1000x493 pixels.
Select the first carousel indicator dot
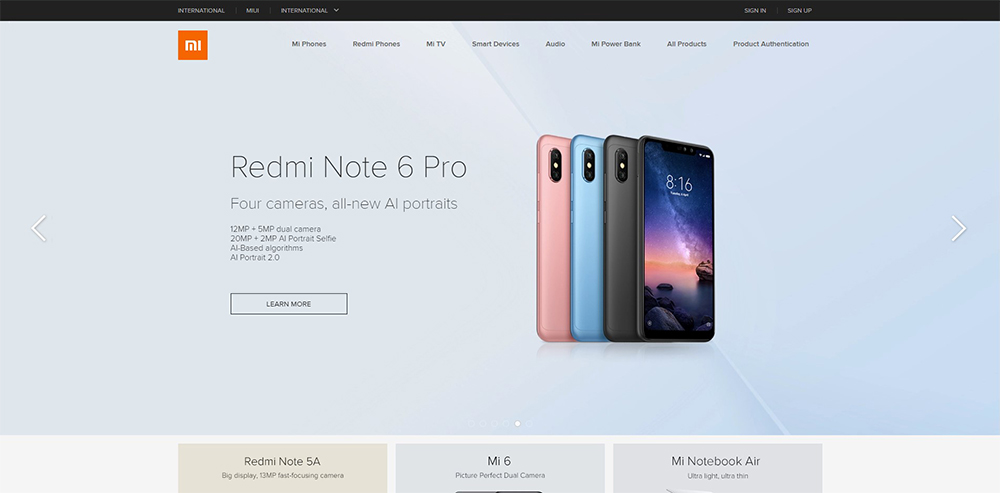tap(471, 423)
